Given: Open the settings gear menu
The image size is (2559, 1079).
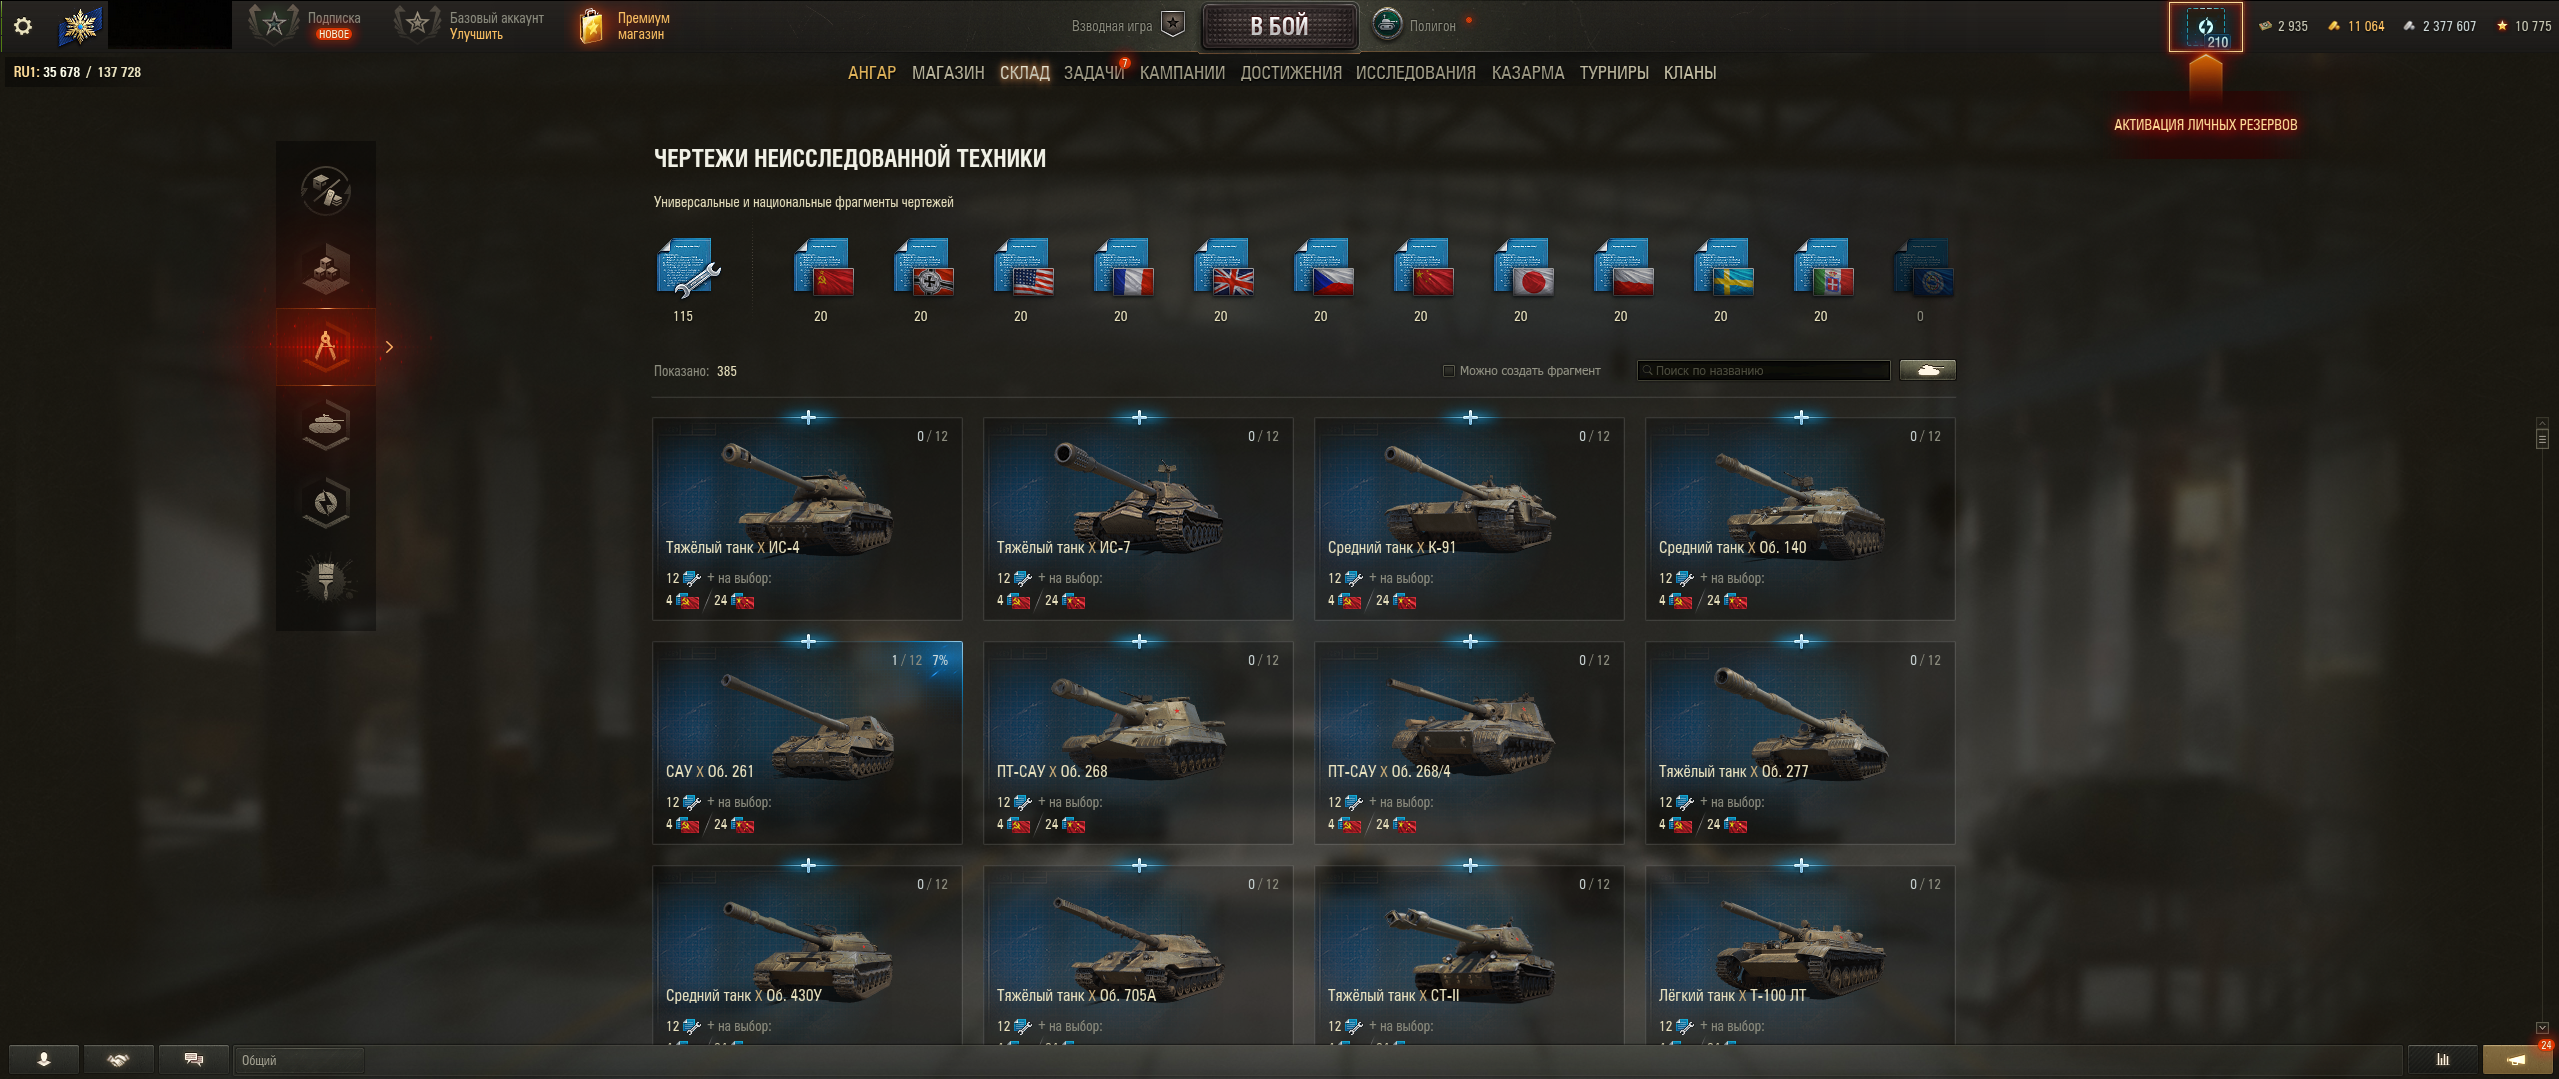Looking at the screenshot, I should tap(23, 26).
